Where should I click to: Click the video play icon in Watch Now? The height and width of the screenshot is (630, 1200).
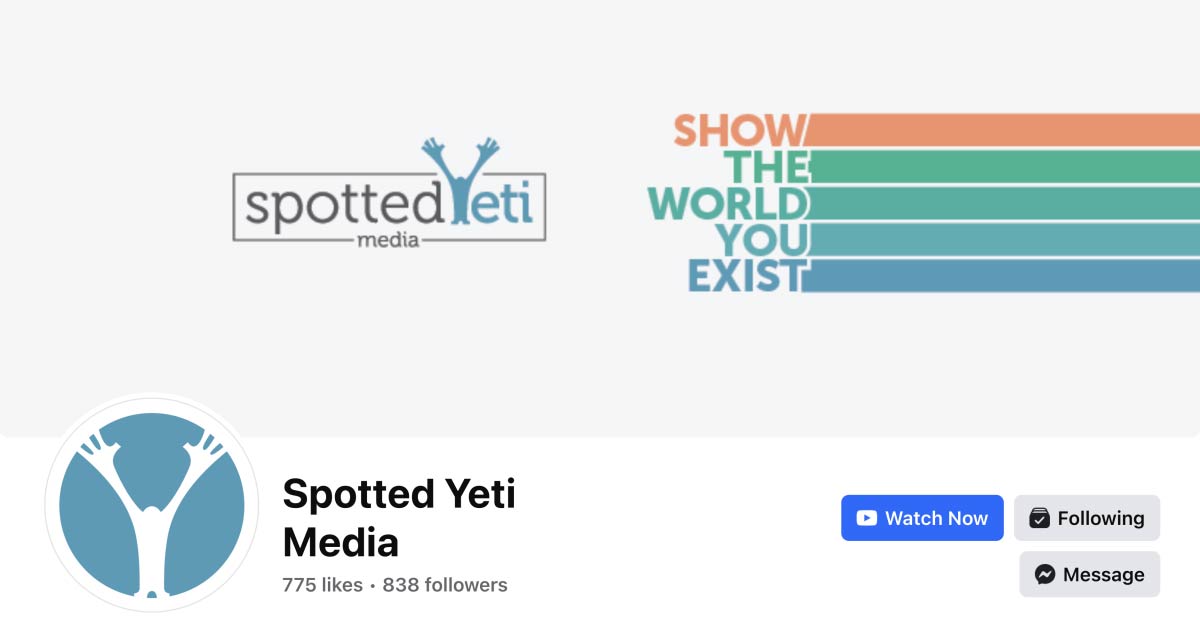pyautogui.click(x=867, y=518)
